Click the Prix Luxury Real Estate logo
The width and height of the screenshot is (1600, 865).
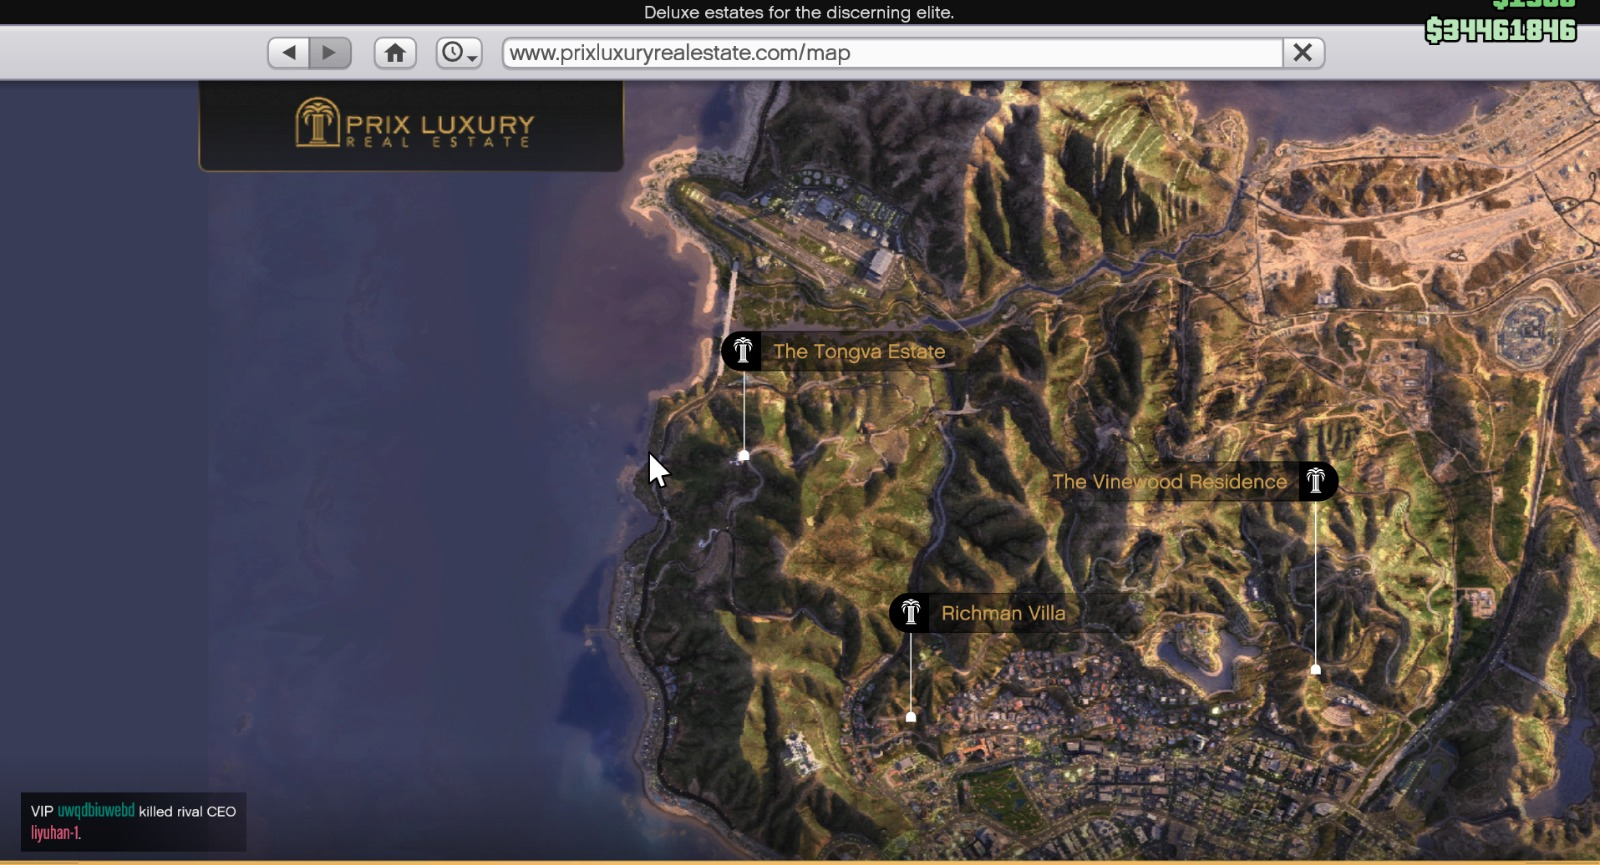(414, 125)
